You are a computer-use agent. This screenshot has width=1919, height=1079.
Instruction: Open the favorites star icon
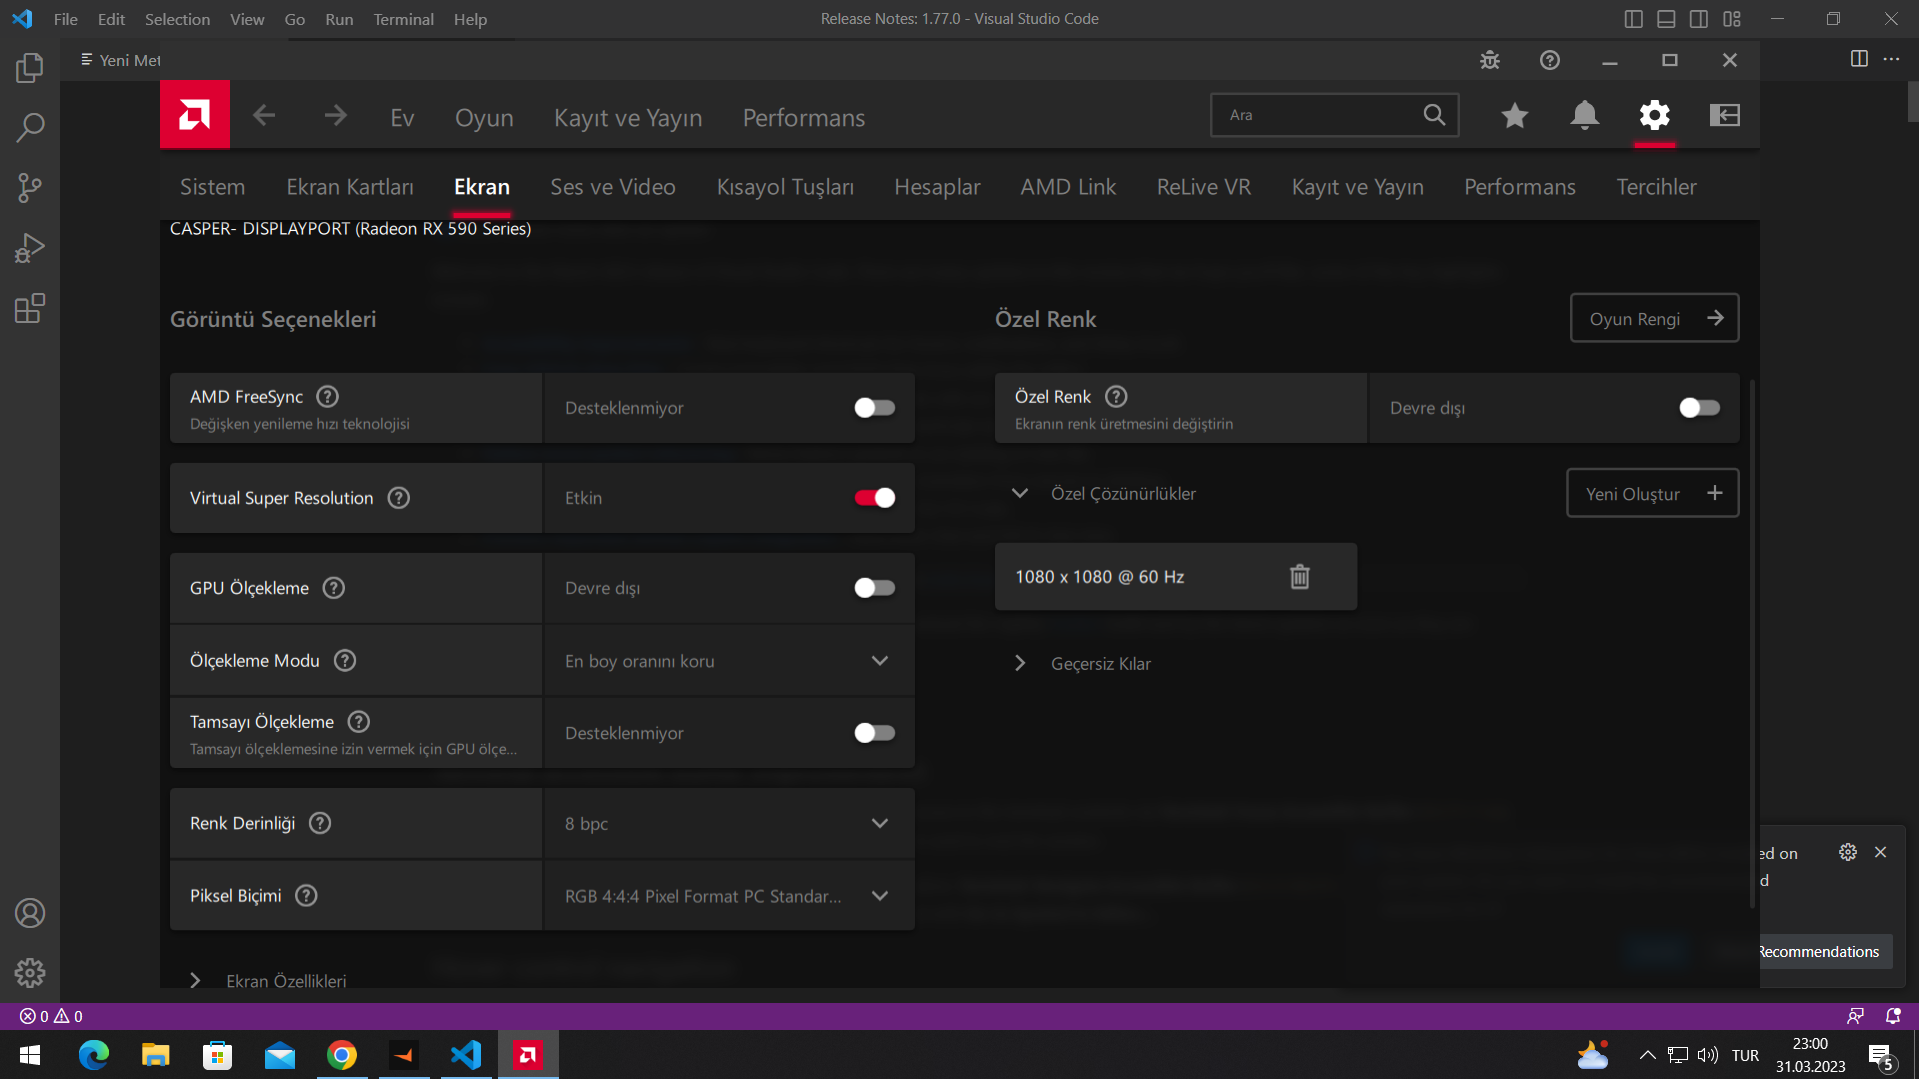(x=1515, y=116)
